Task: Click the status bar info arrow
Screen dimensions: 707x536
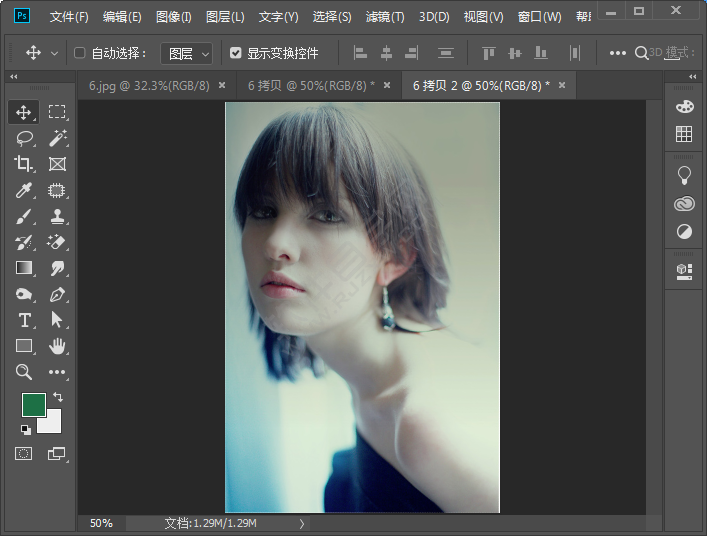Action: [x=302, y=523]
